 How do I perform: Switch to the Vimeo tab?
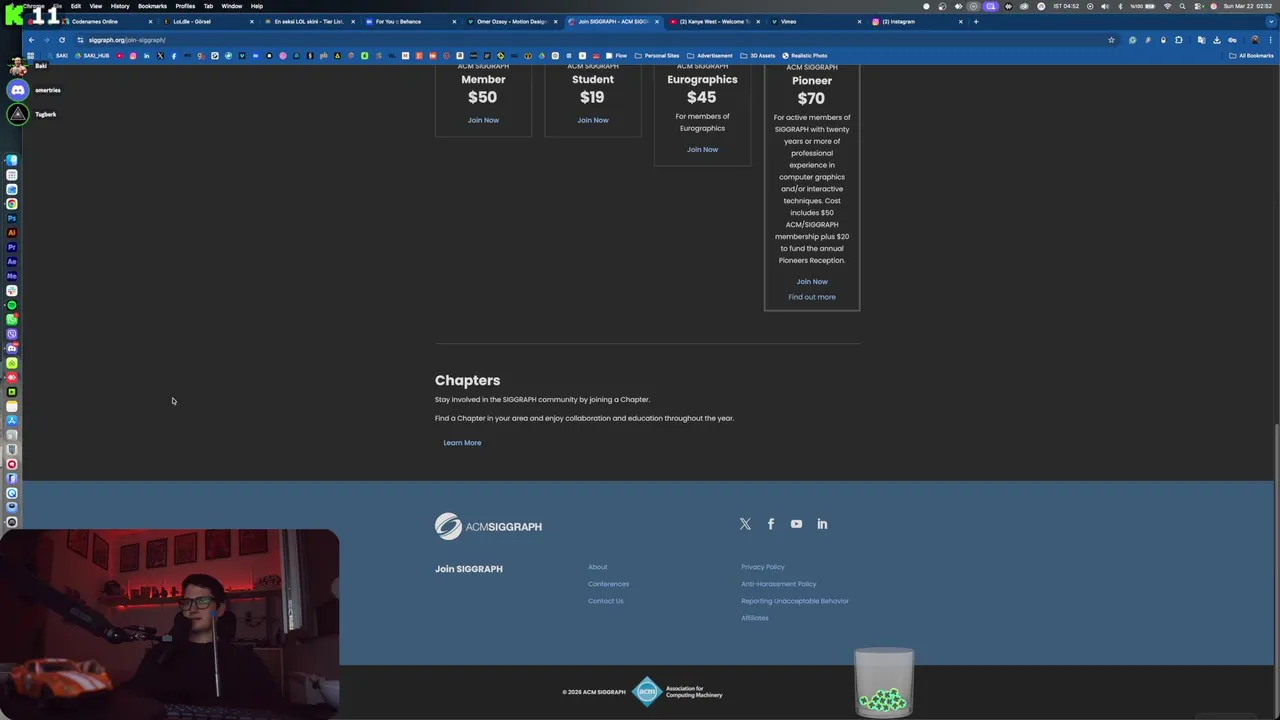click(815, 21)
